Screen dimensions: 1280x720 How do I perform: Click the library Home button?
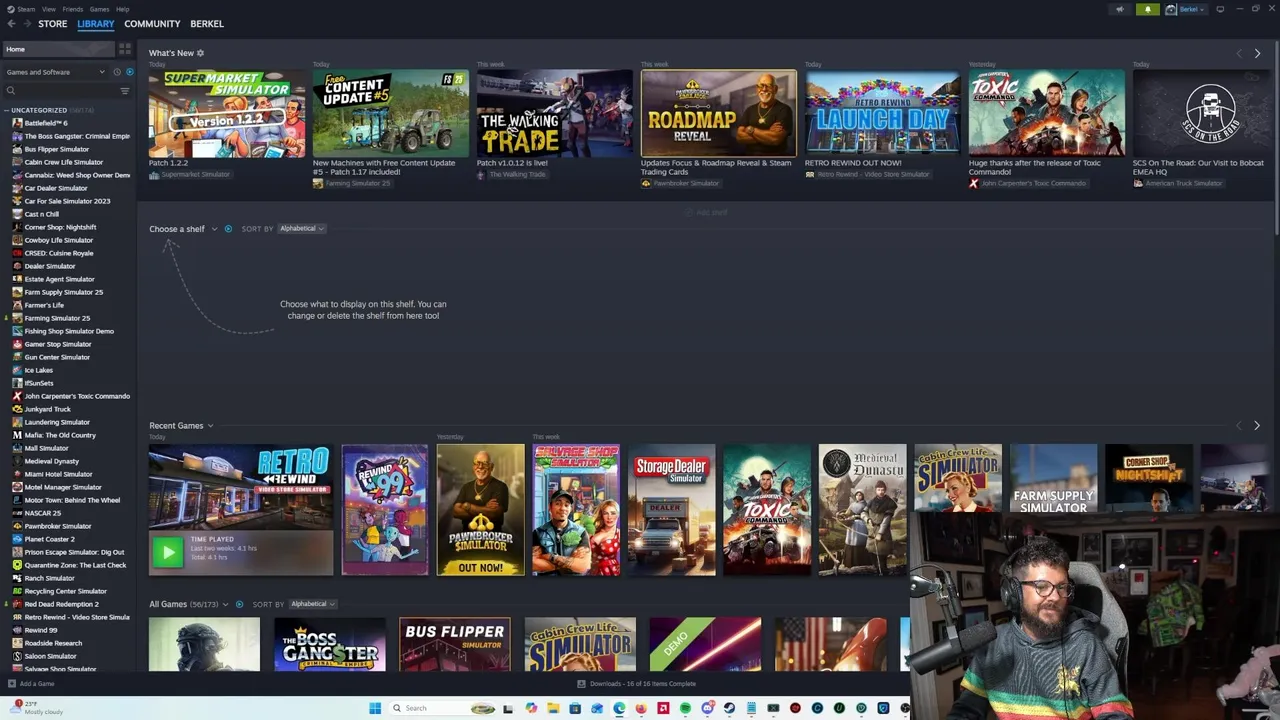[58, 49]
